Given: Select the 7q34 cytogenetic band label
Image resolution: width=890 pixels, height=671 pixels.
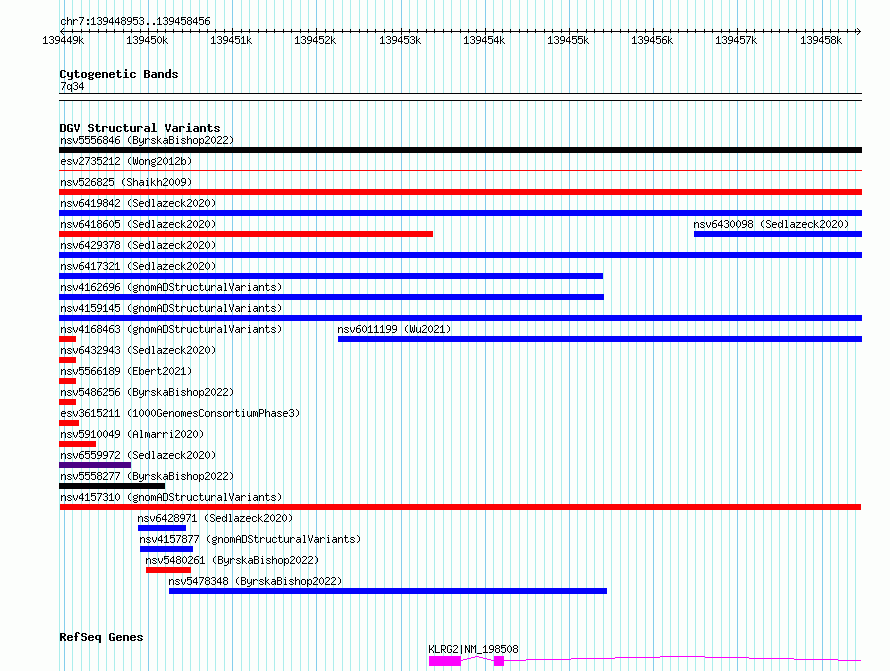Looking at the screenshot, I should click(72, 86).
